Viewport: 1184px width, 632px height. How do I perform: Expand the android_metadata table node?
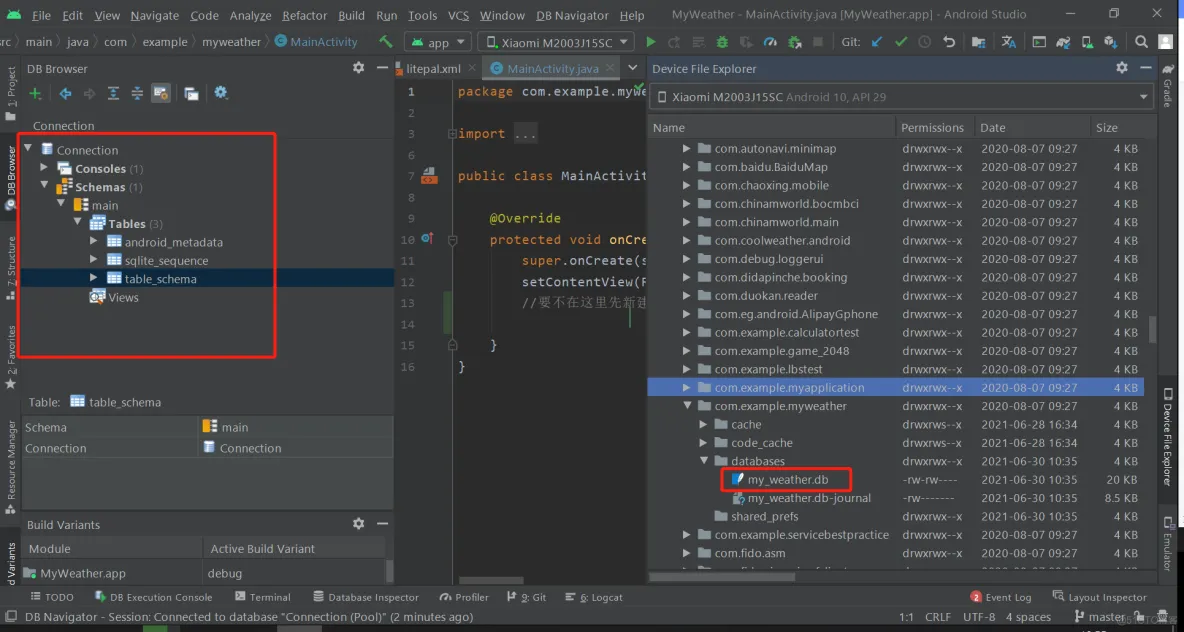pyautogui.click(x=94, y=241)
